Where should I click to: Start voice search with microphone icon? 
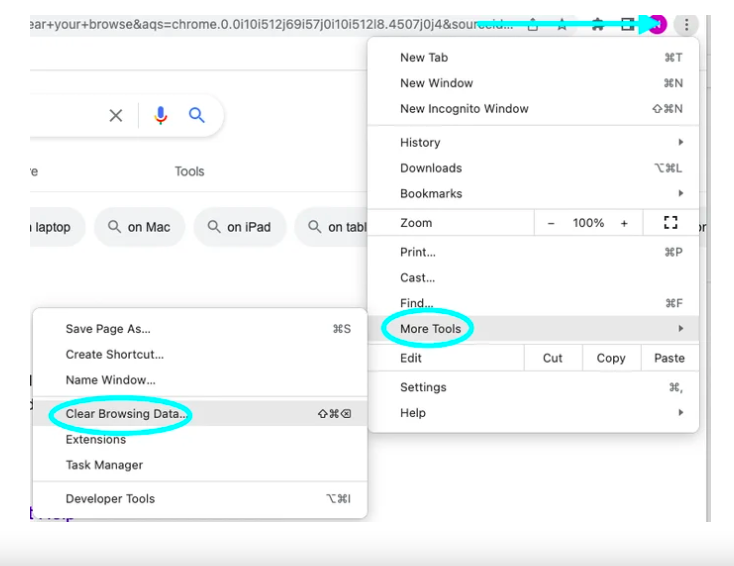[x=161, y=115]
